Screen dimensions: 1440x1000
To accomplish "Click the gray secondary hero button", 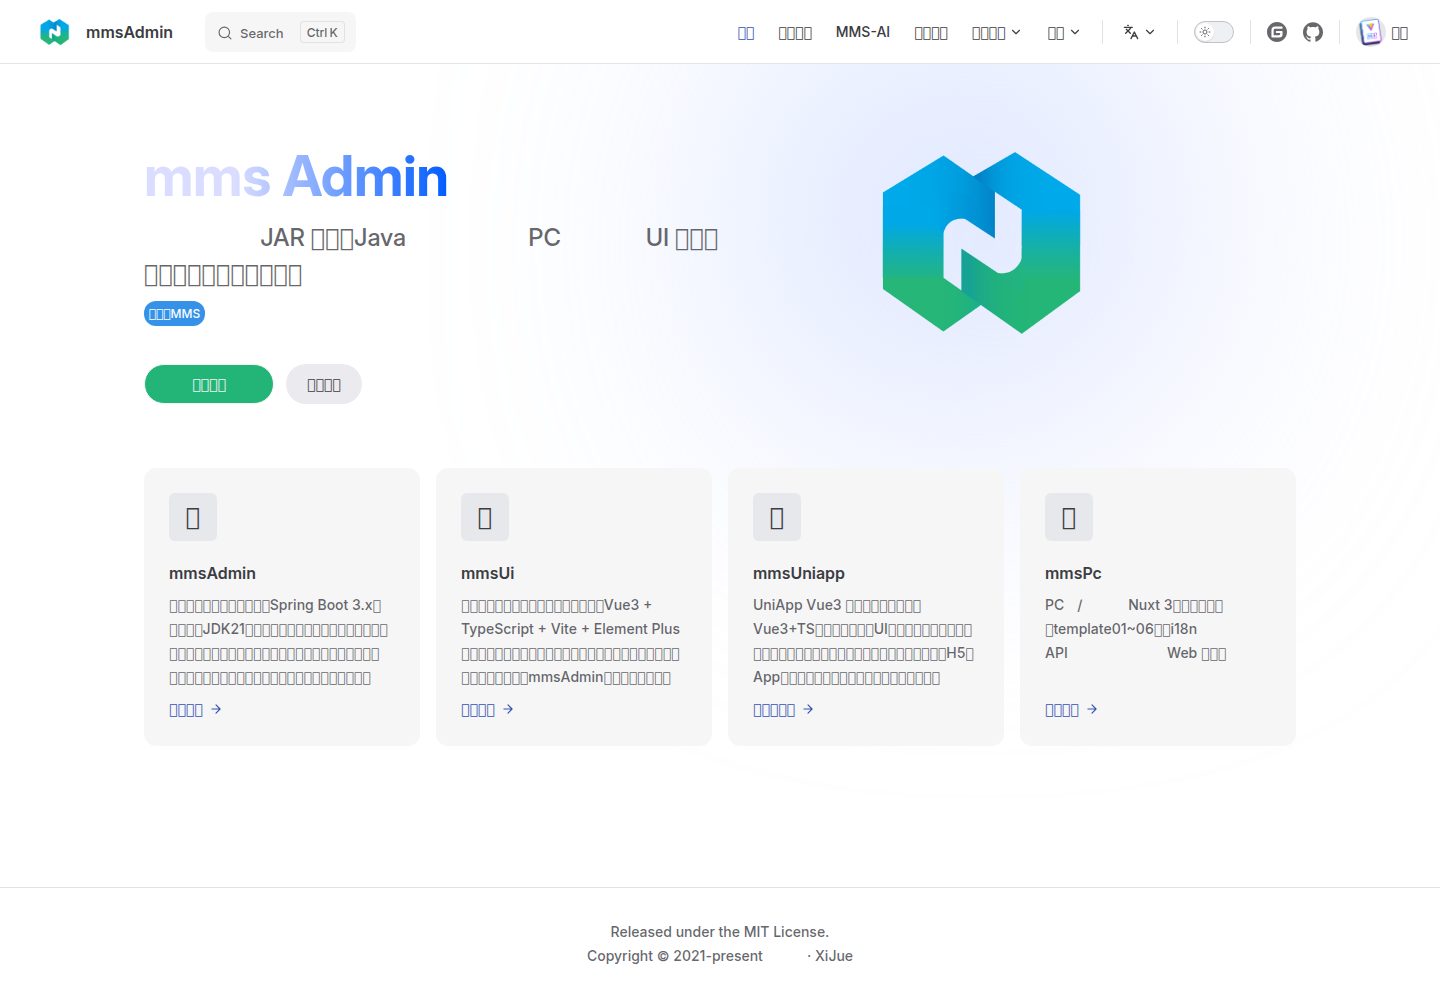I will 324,384.
